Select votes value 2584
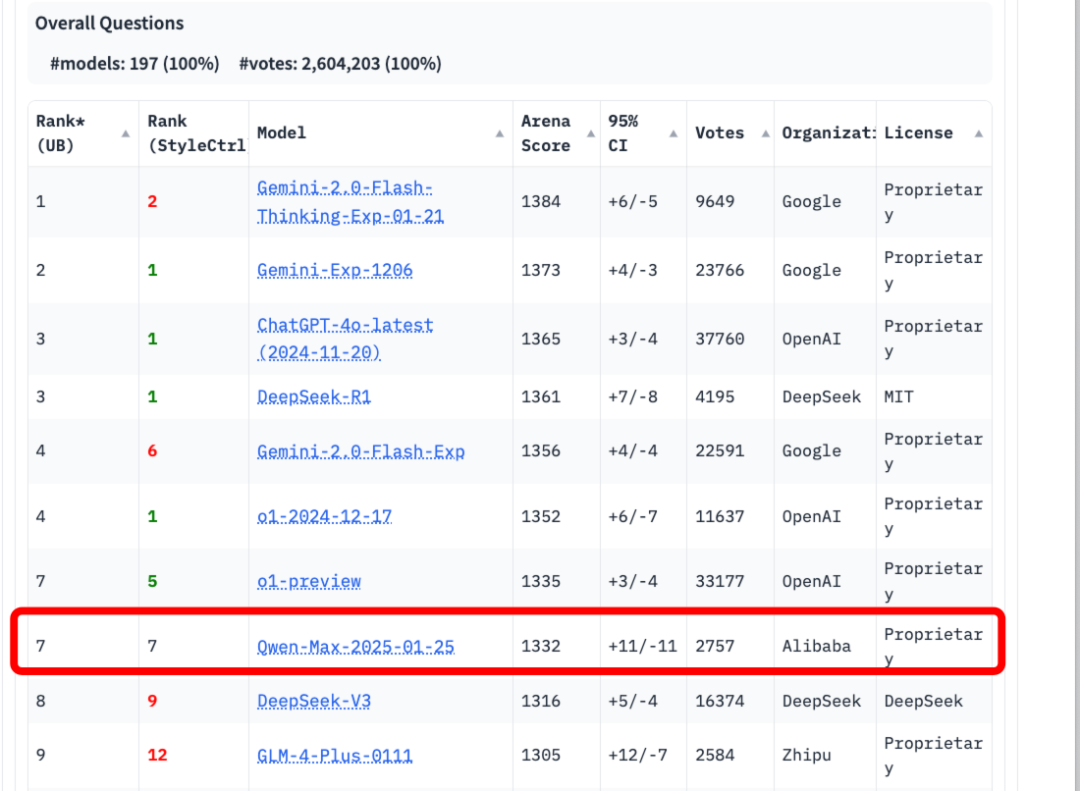The height and width of the screenshot is (791, 1080). 715,755
